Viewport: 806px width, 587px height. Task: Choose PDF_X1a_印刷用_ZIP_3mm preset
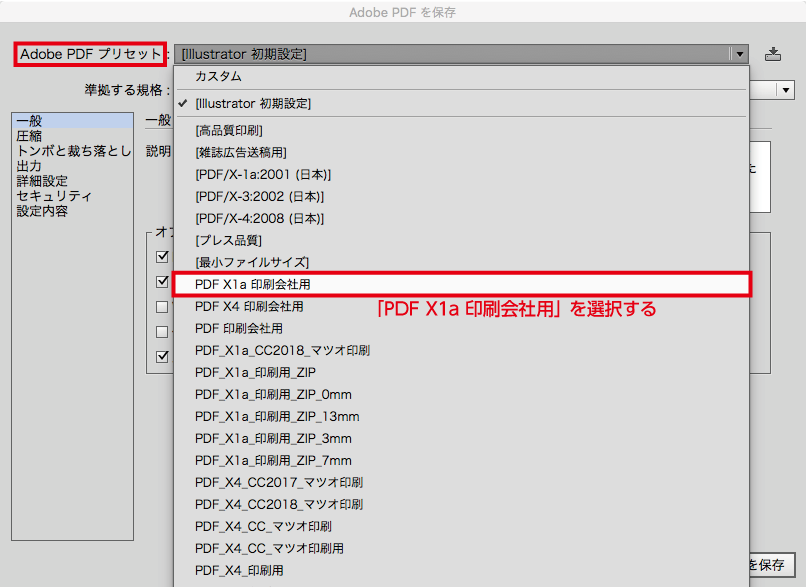point(461,438)
